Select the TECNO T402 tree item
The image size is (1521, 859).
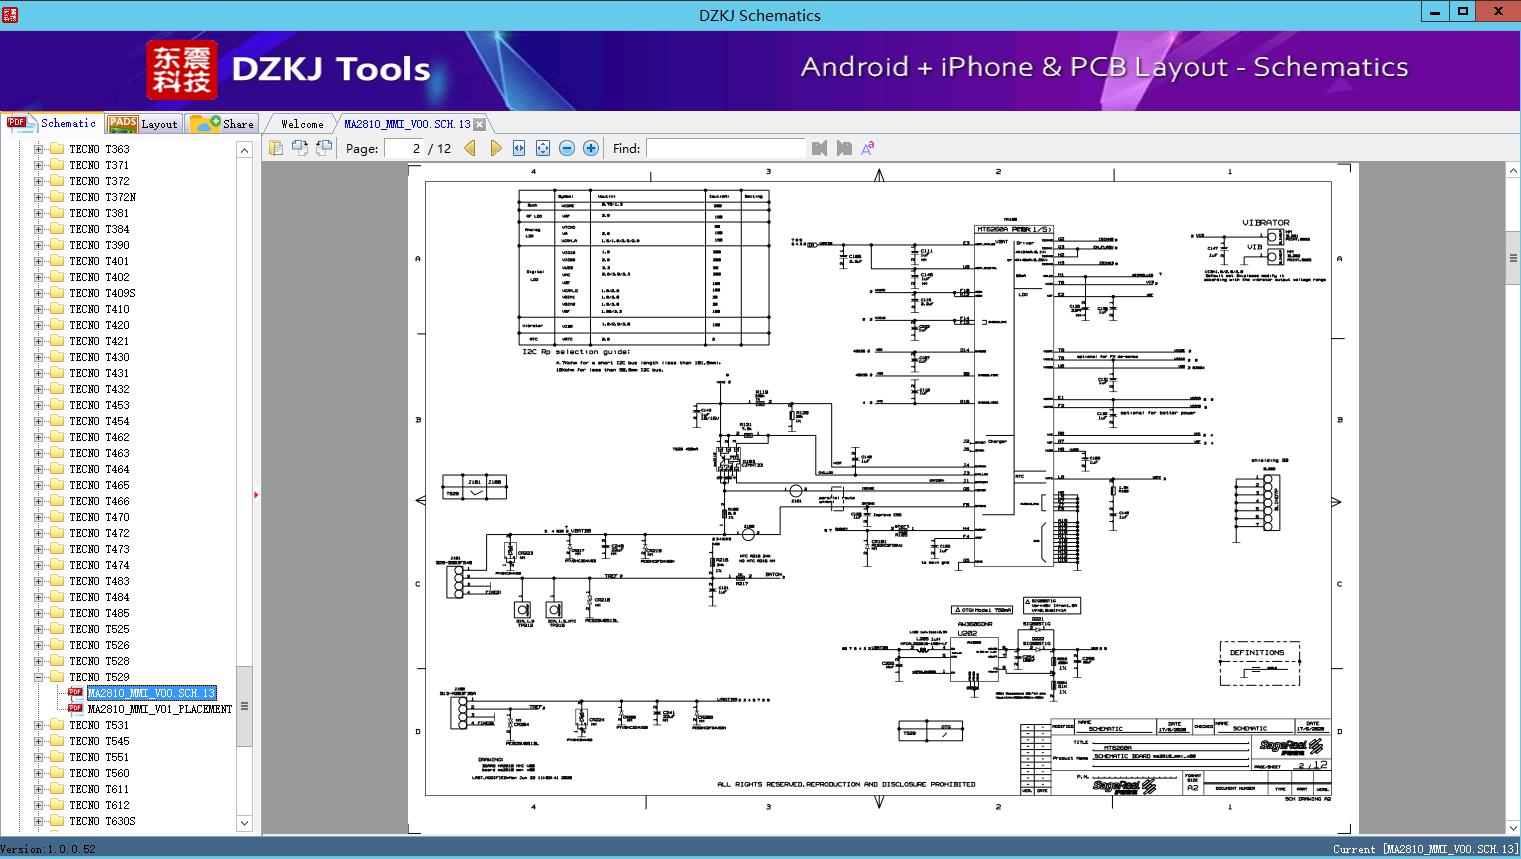(x=99, y=277)
